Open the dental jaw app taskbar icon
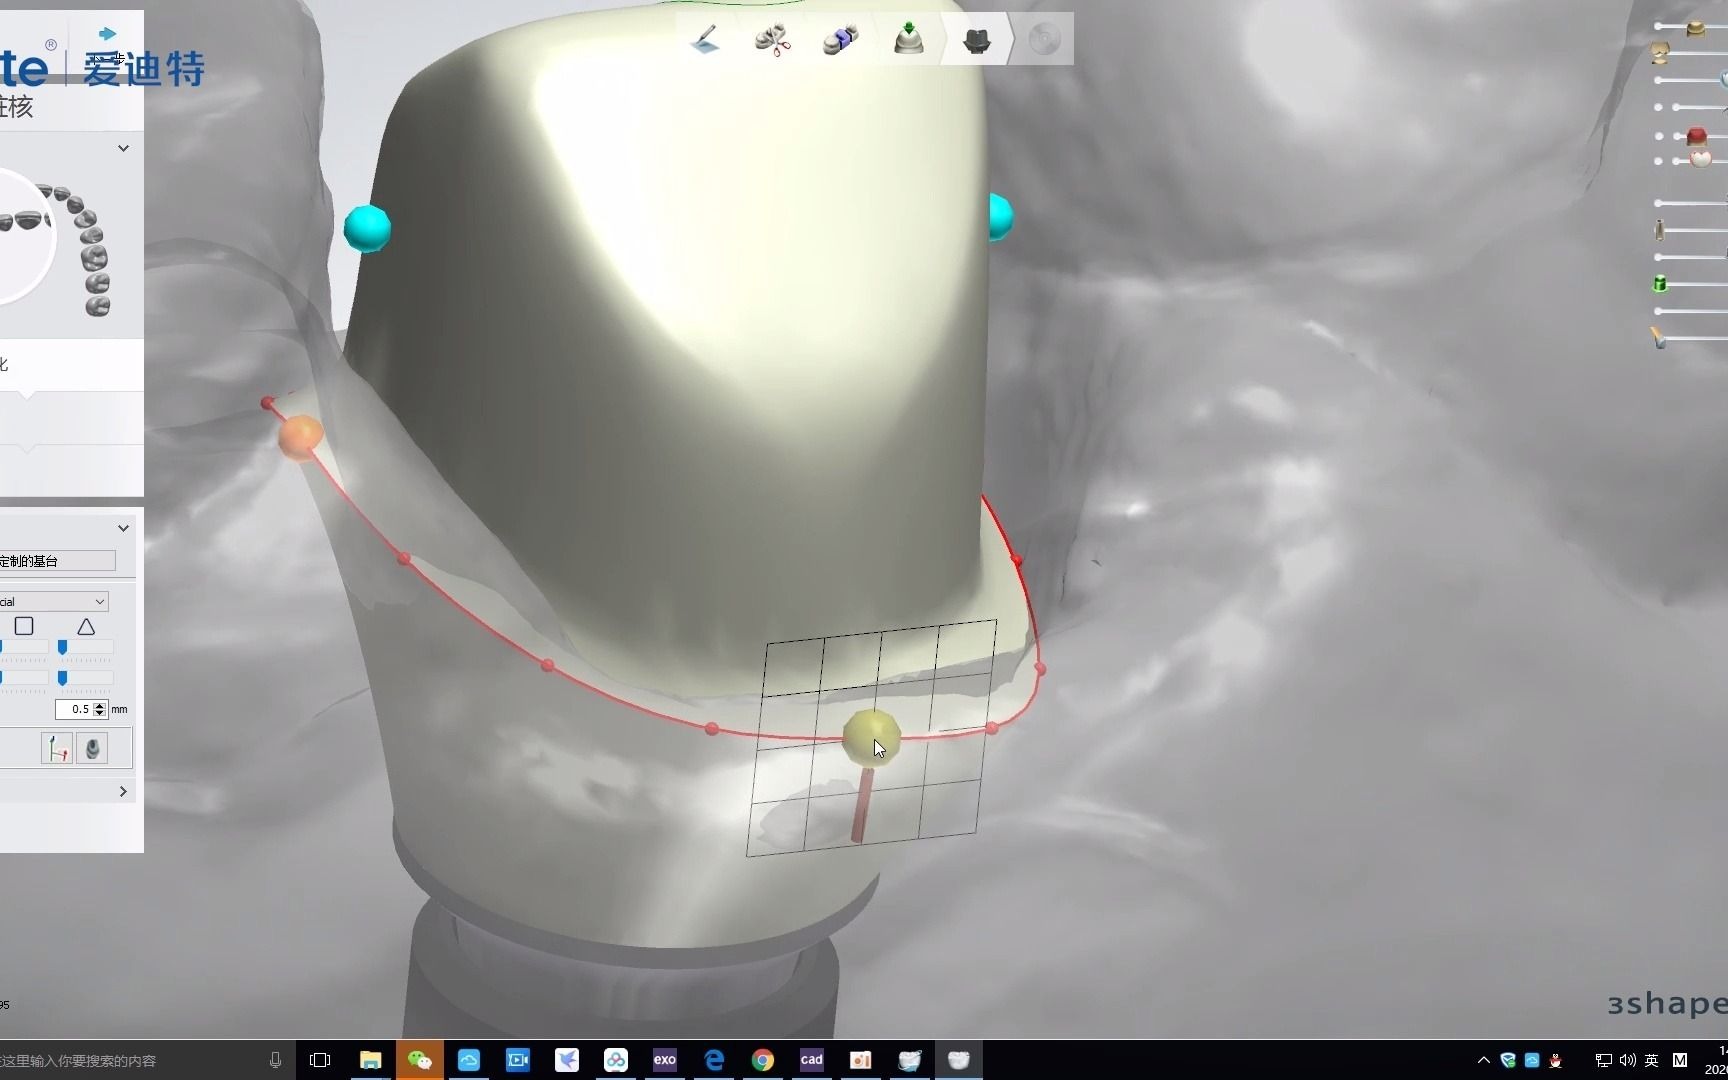1728x1080 pixels. coord(910,1060)
